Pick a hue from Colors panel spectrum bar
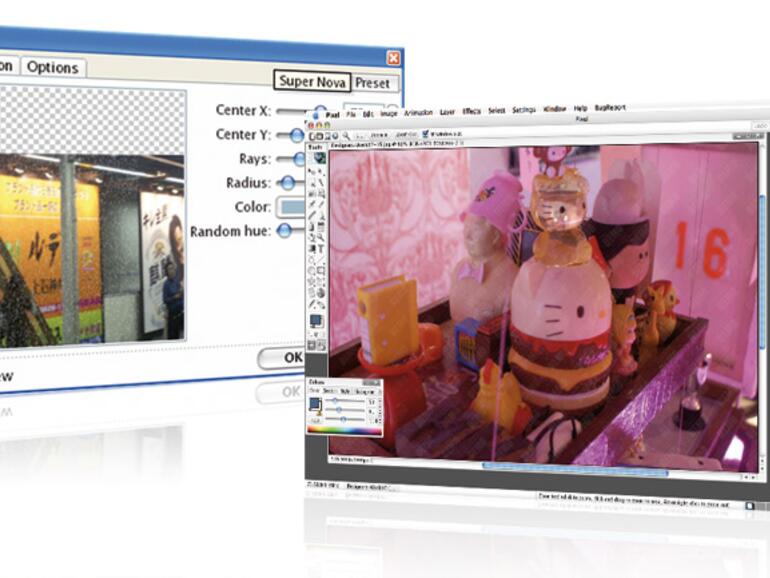This screenshot has height=578, width=770. [344, 430]
